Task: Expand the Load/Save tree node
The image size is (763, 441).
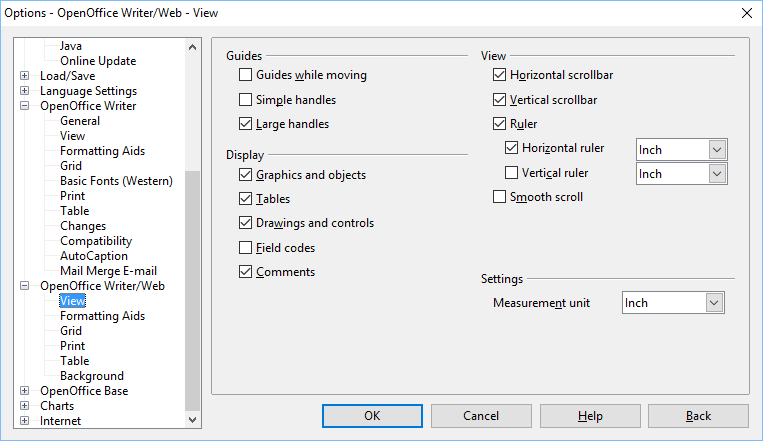Action: tap(24, 76)
